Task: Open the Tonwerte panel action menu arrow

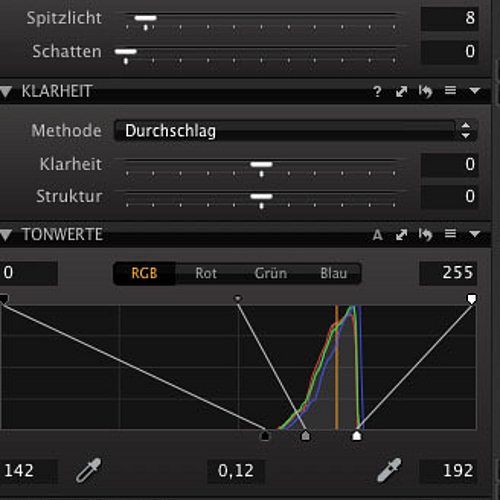Action: pos(475,234)
